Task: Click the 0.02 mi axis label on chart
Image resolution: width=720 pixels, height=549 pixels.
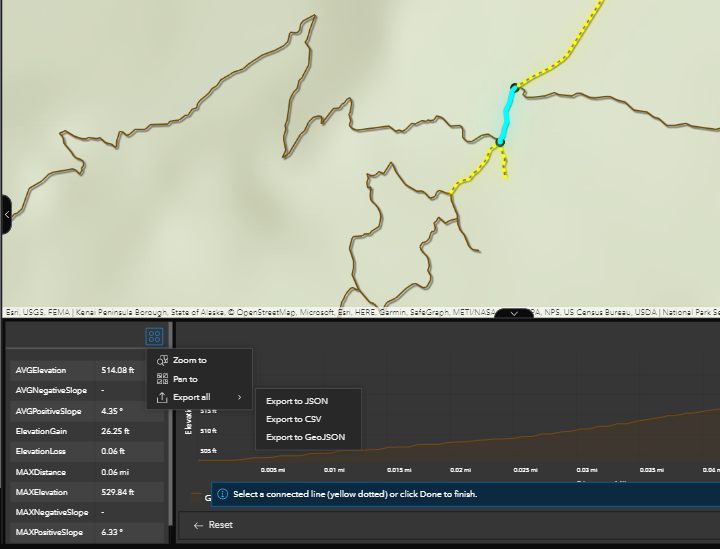Action: (461, 470)
